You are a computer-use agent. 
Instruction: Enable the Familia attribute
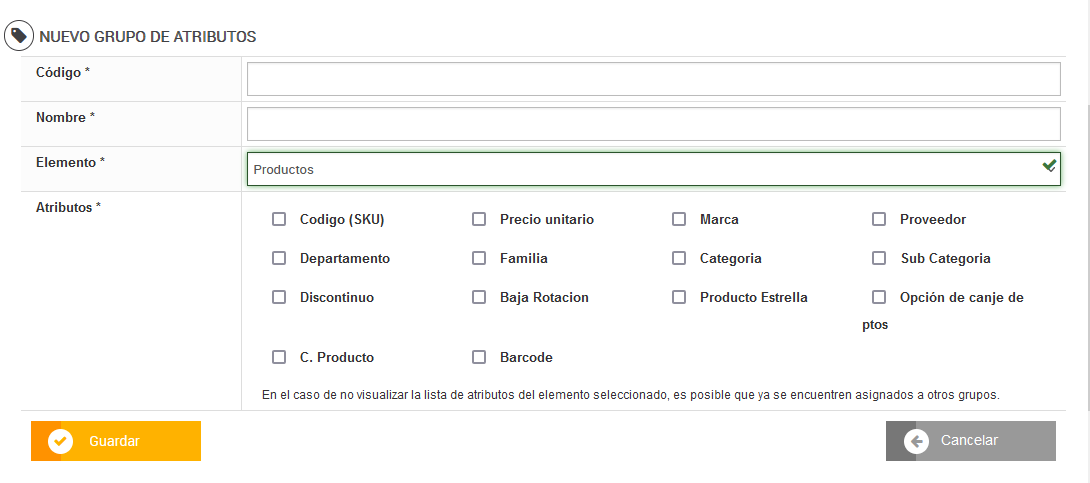tap(479, 258)
